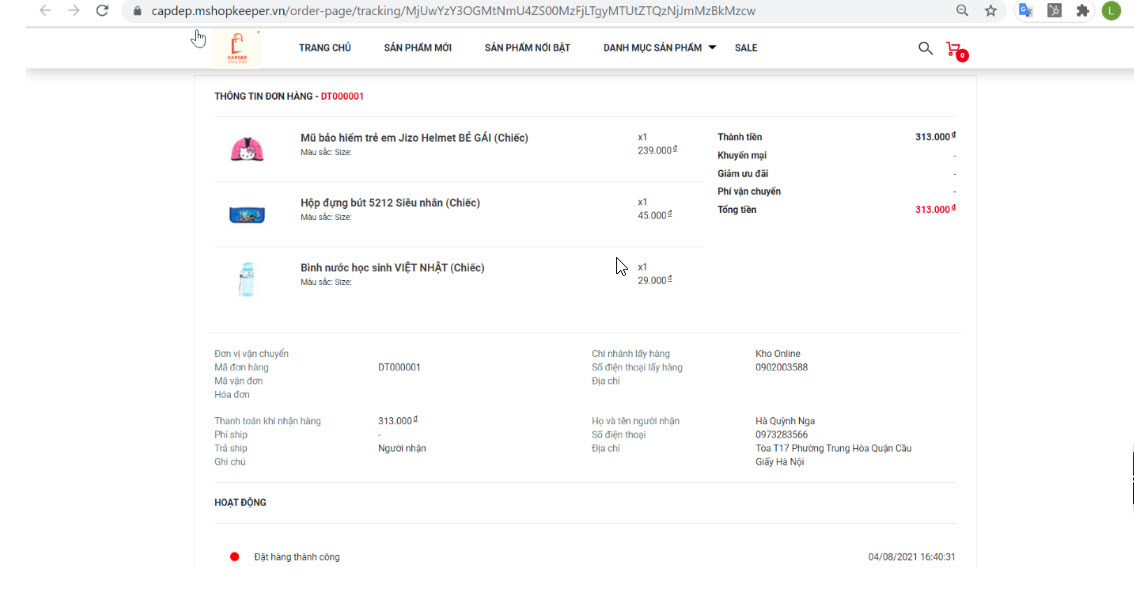
Task: Open the SALE menu item
Action: [x=746, y=48]
